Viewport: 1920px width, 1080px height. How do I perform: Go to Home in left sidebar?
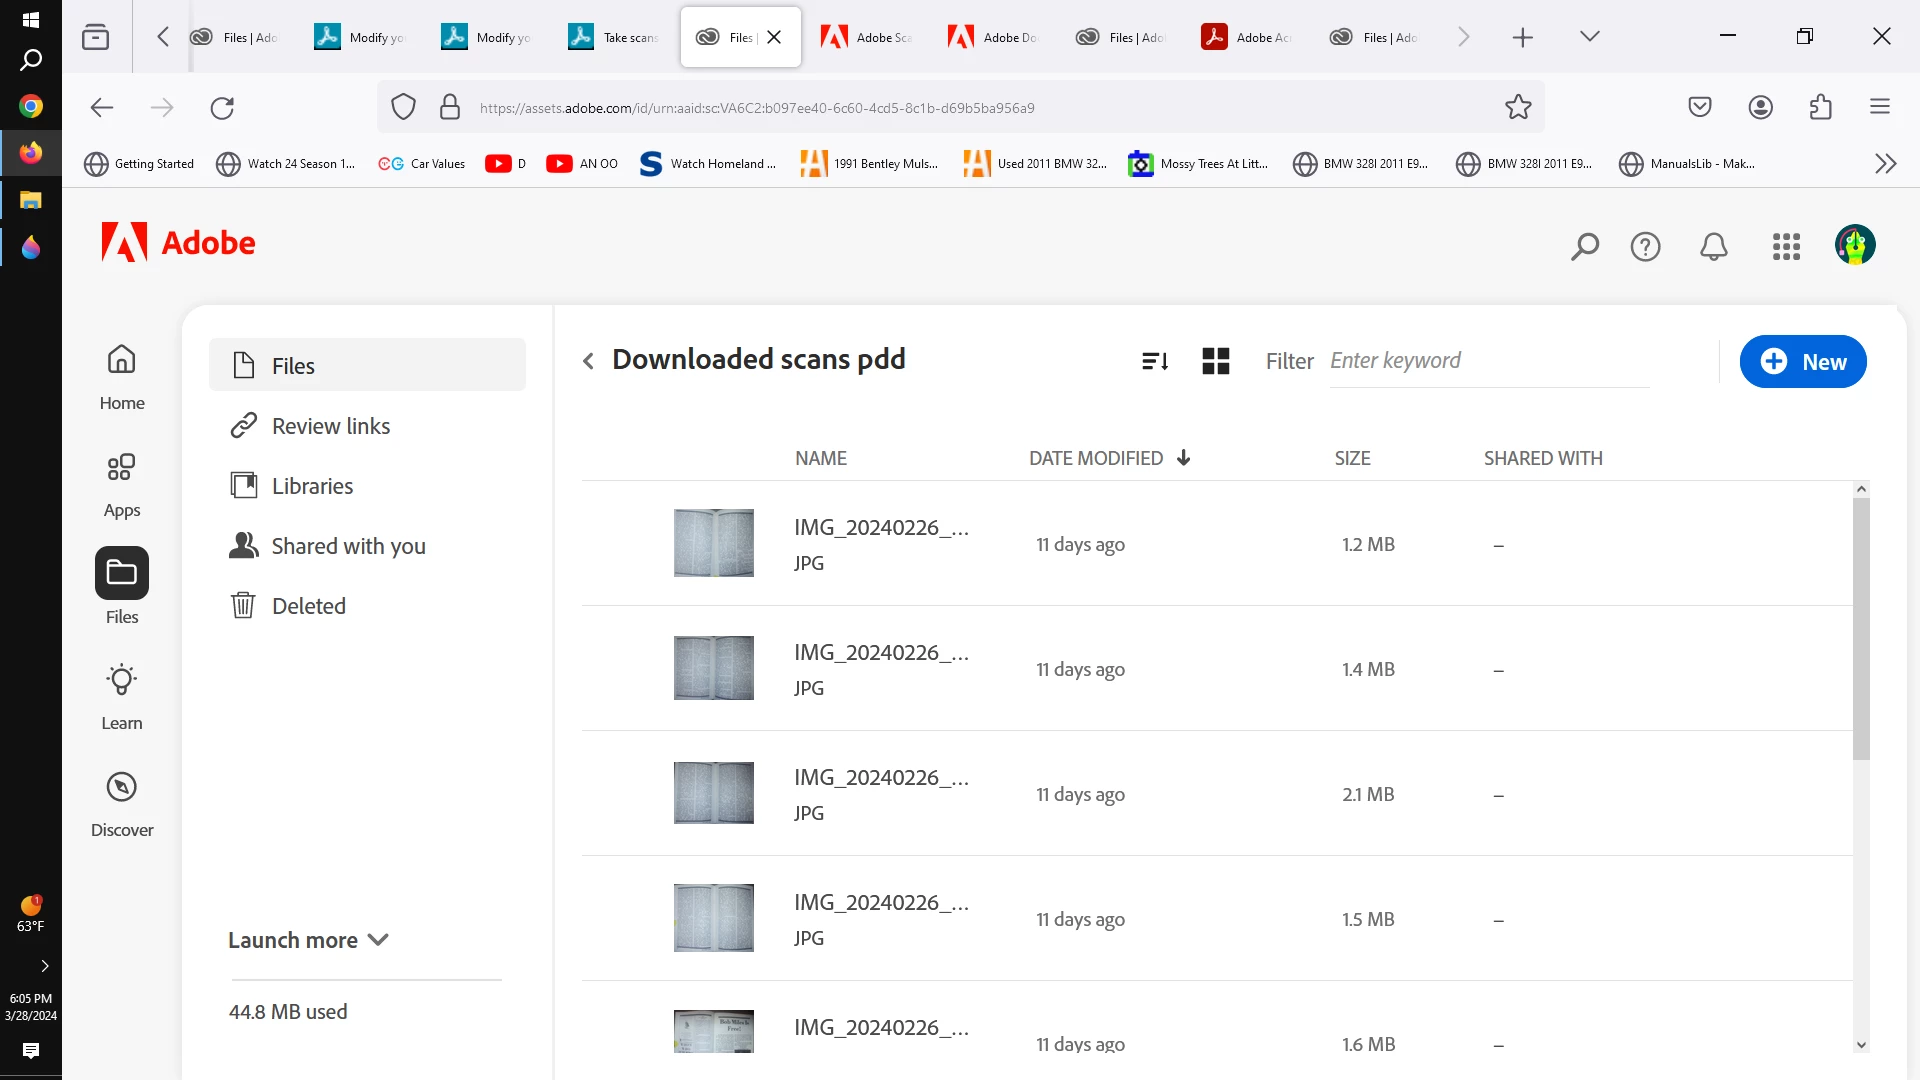pos(122,377)
